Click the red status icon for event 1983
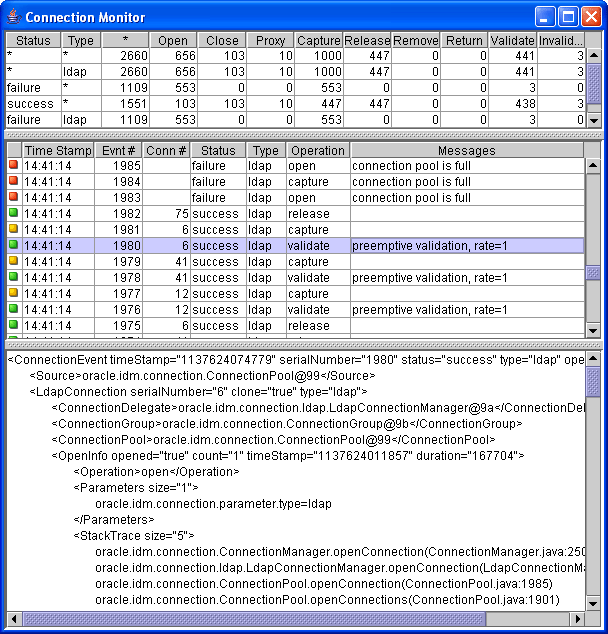Image resolution: width=608 pixels, height=634 pixels. point(14,197)
